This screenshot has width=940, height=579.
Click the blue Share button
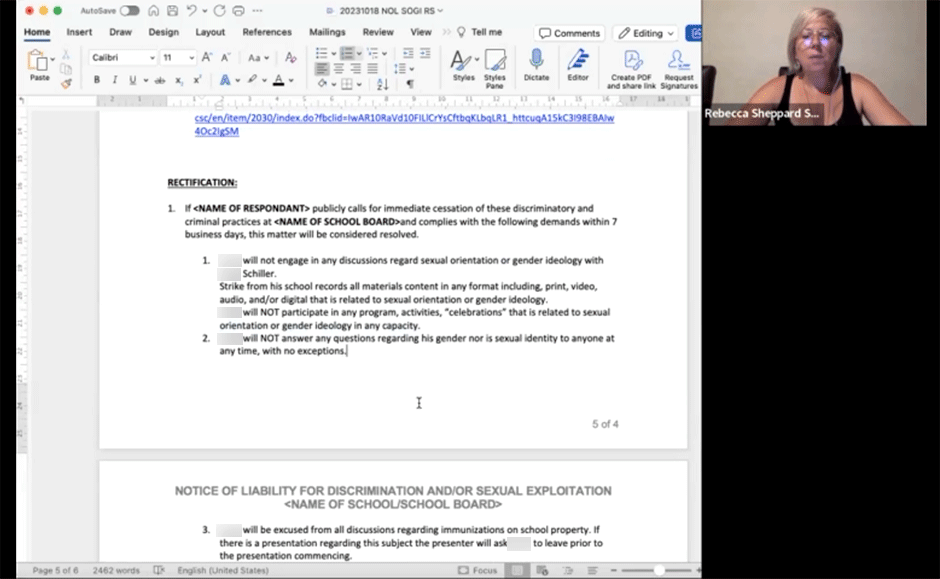[x=694, y=33]
